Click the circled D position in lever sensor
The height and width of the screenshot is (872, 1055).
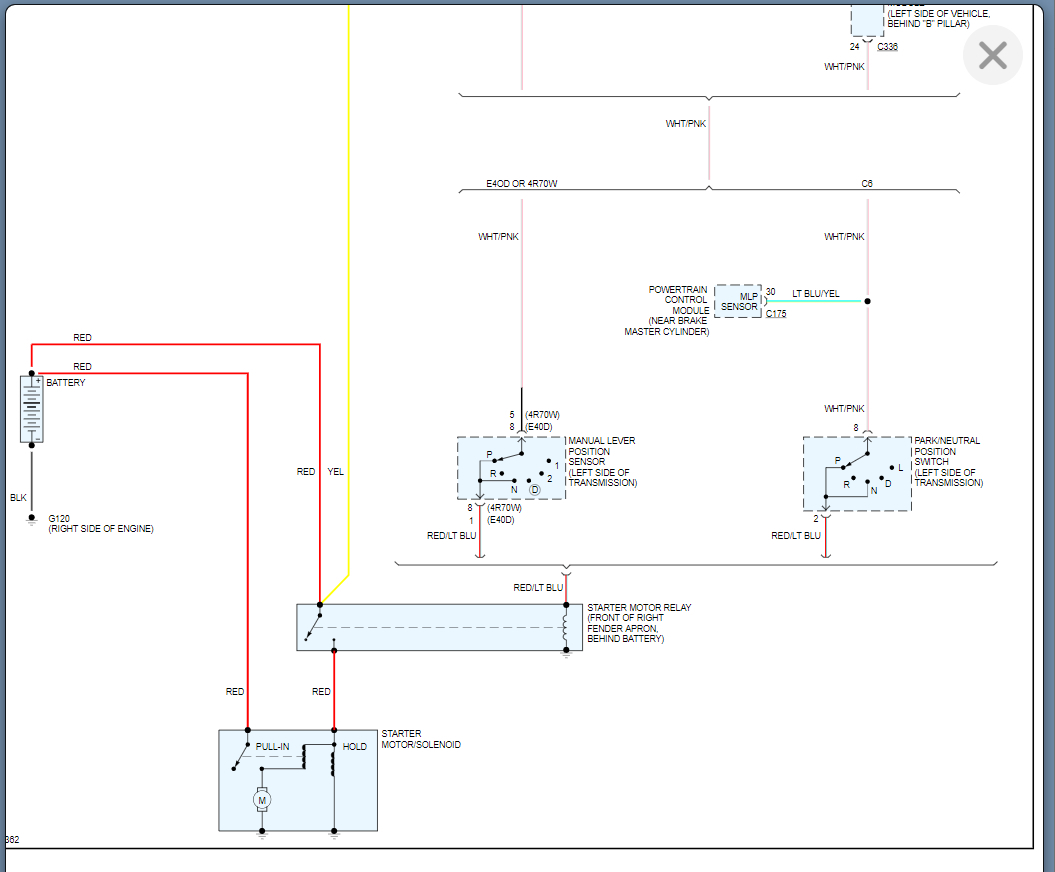click(534, 489)
